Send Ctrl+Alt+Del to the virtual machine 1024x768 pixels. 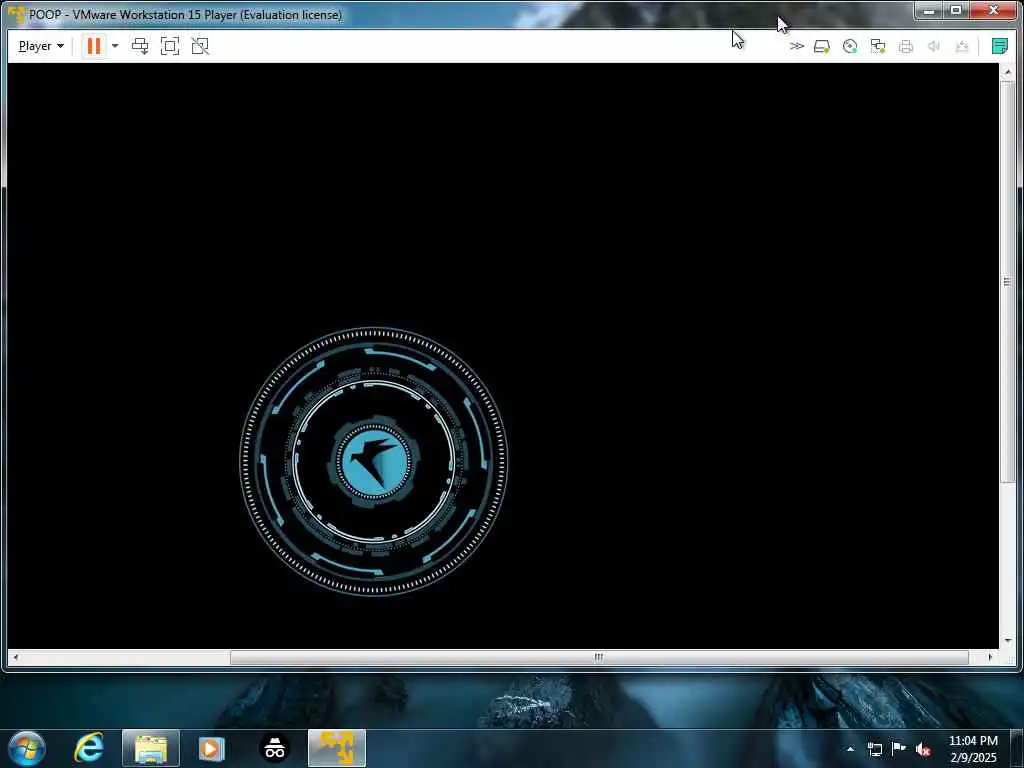(140, 46)
